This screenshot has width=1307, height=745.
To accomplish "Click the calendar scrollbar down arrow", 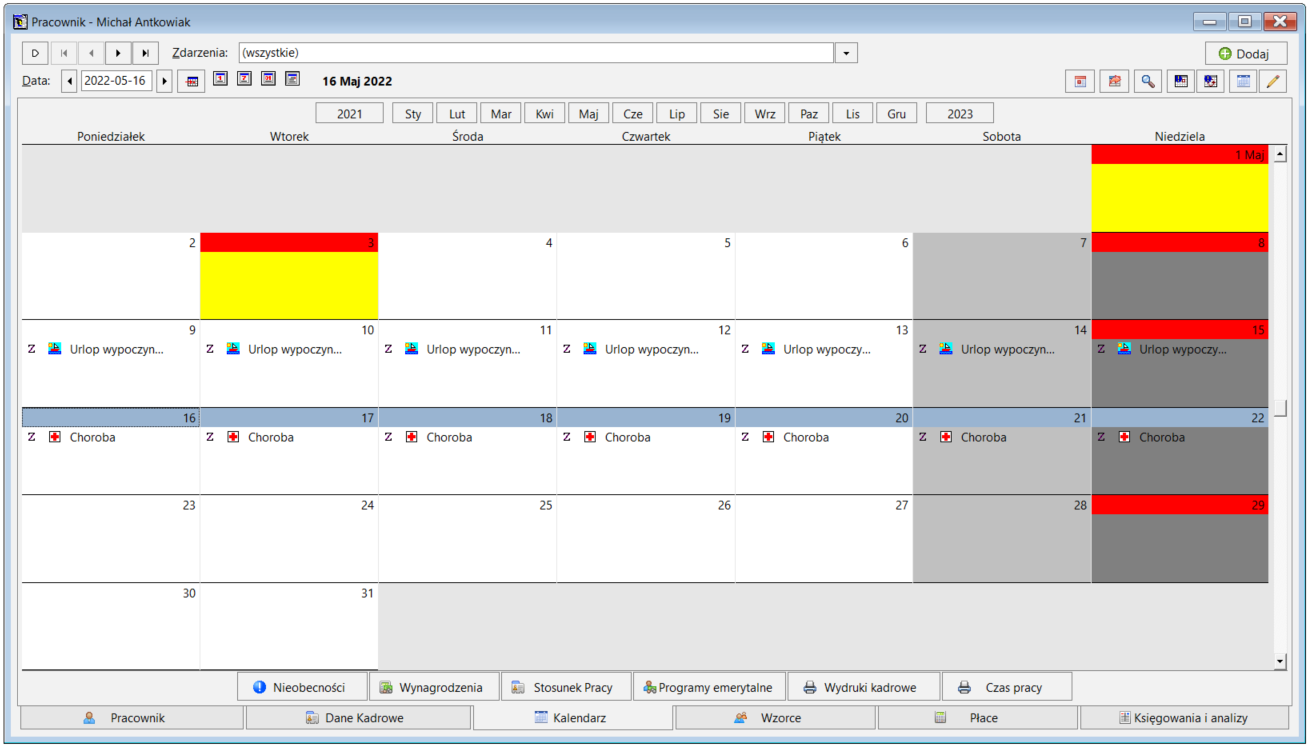I will tap(1280, 661).
